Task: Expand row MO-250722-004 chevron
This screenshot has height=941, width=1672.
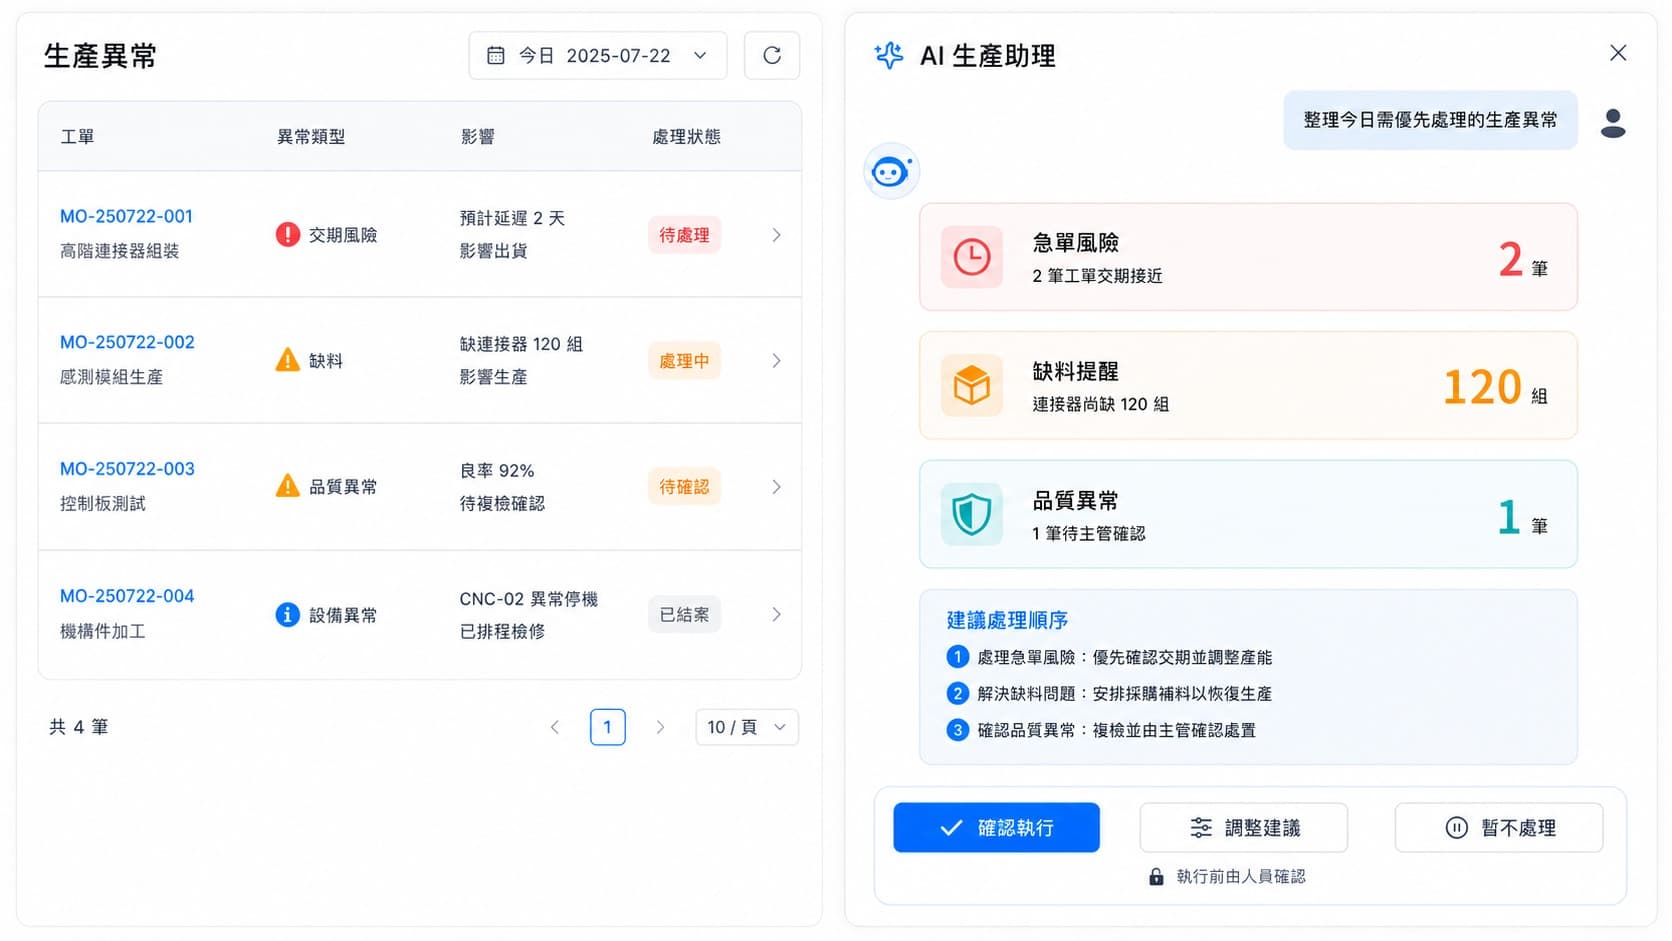Action: click(776, 614)
